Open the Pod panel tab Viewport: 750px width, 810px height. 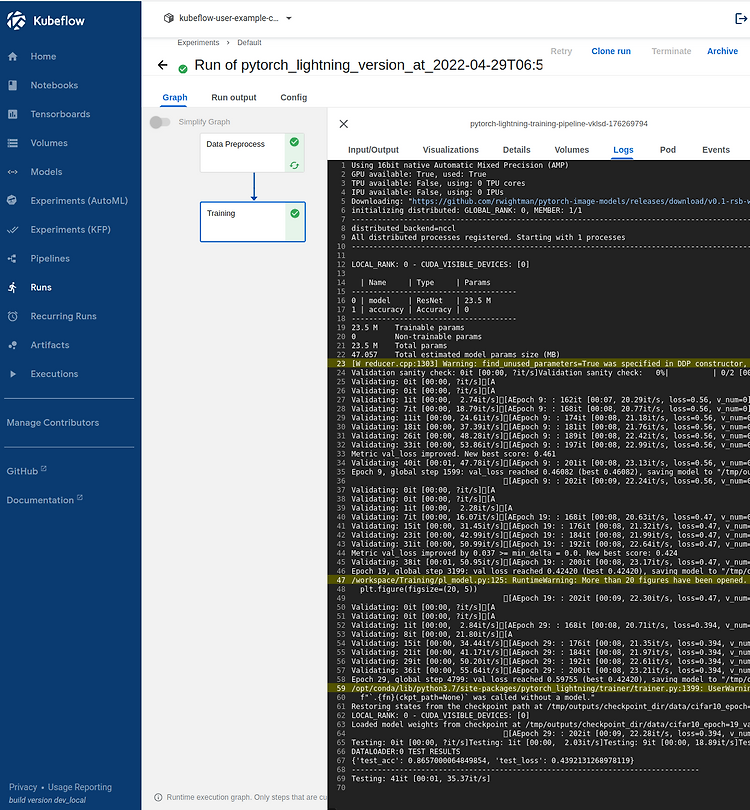point(667,150)
